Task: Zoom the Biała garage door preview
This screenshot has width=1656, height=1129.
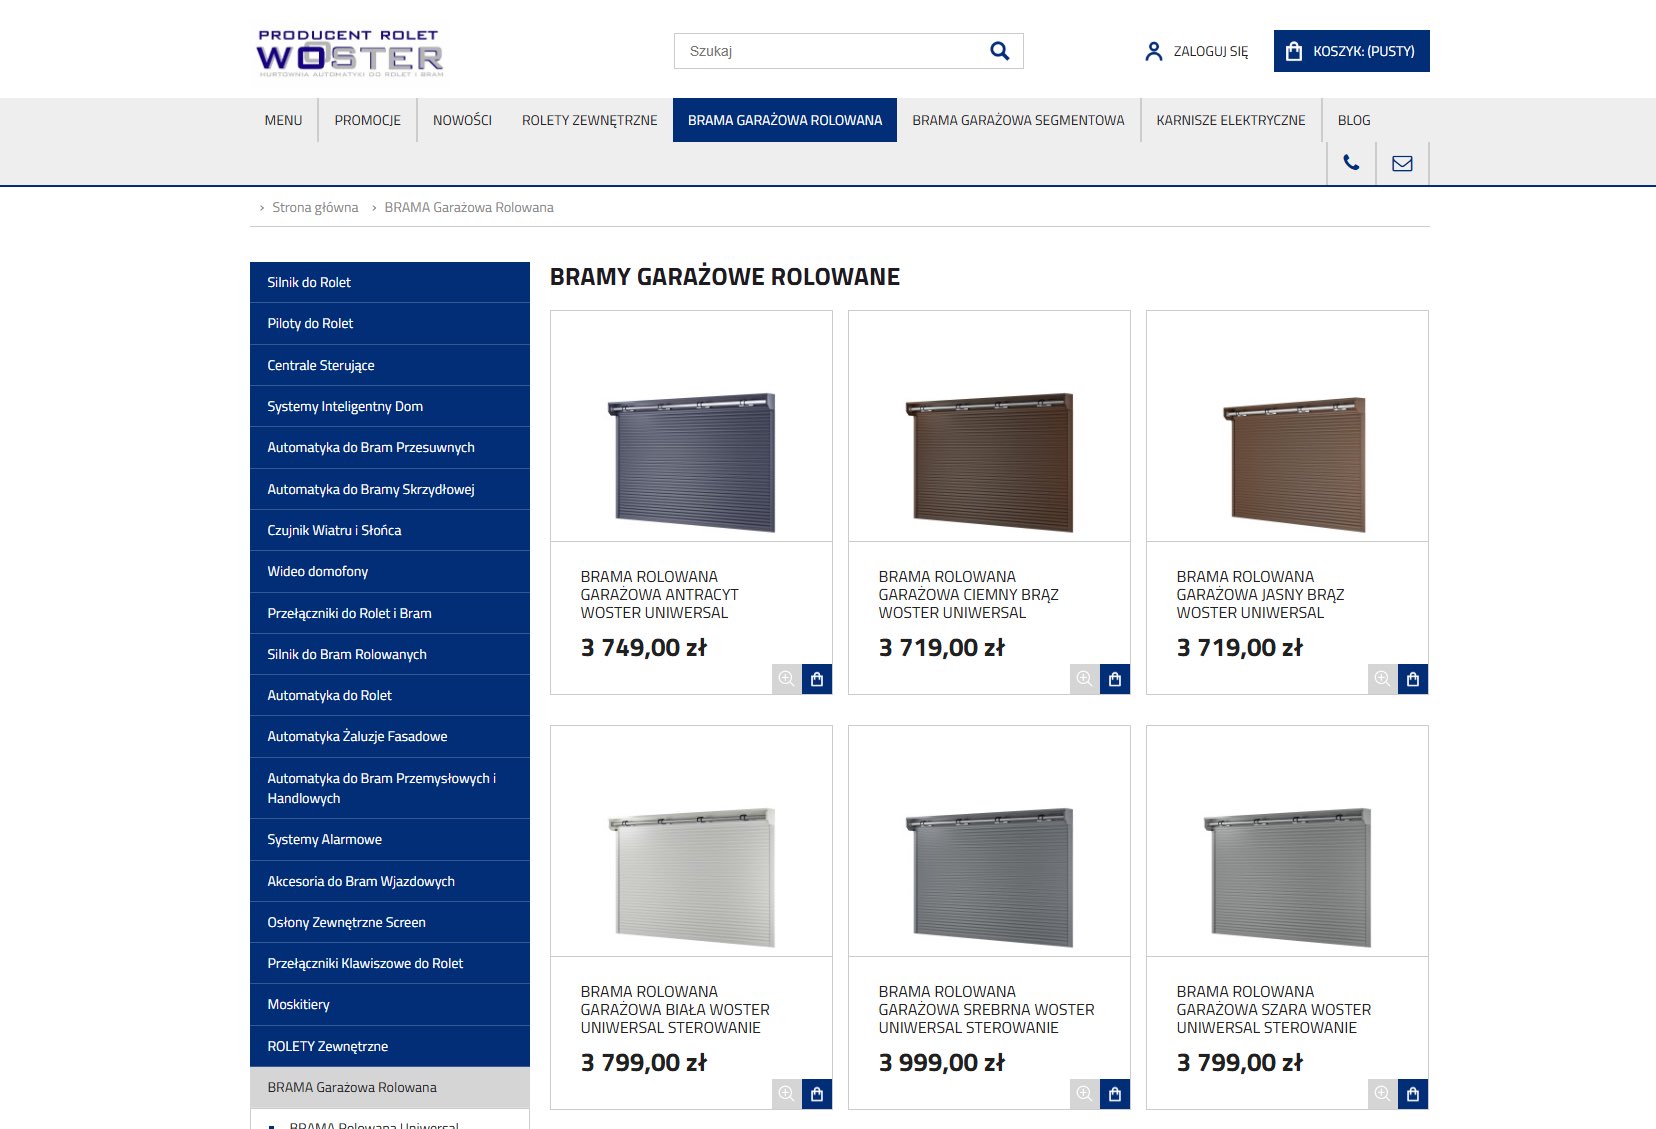Action: click(x=786, y=1094)
